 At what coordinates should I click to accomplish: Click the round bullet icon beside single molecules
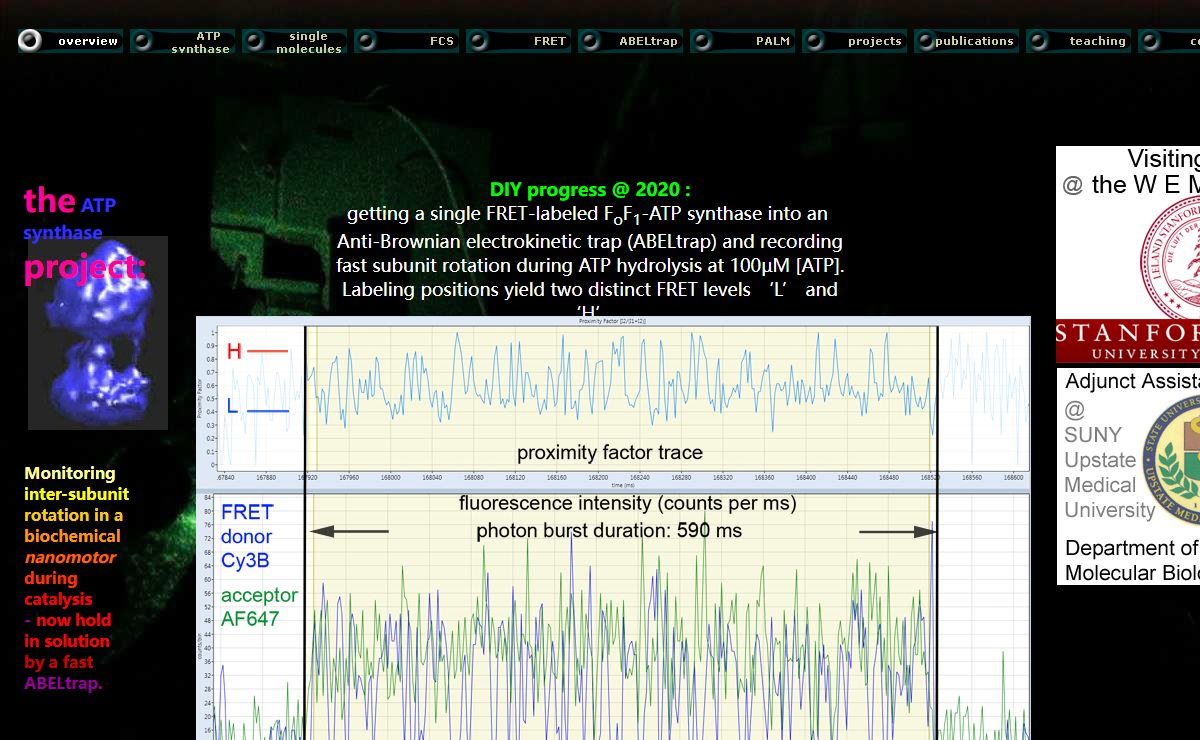[255, 41]
